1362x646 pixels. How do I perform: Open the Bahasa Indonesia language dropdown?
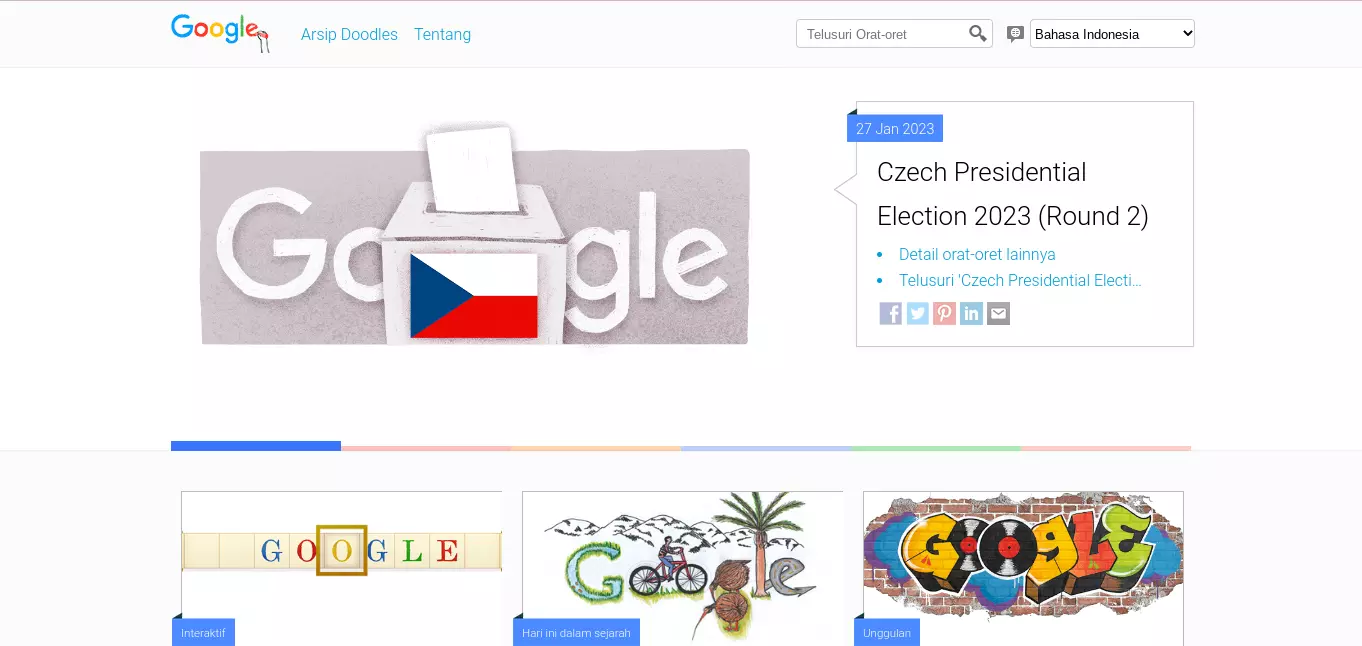click(1112, 34)
